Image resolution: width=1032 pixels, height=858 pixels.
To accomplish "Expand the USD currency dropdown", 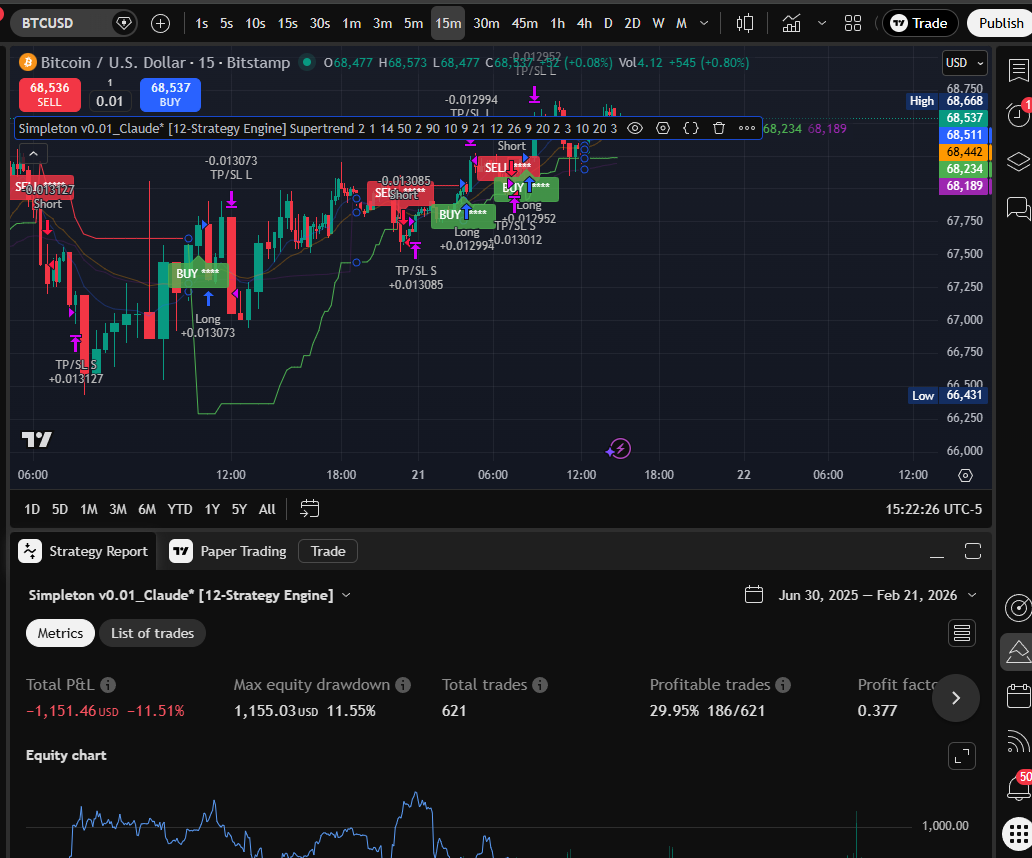I will point(965,63).
